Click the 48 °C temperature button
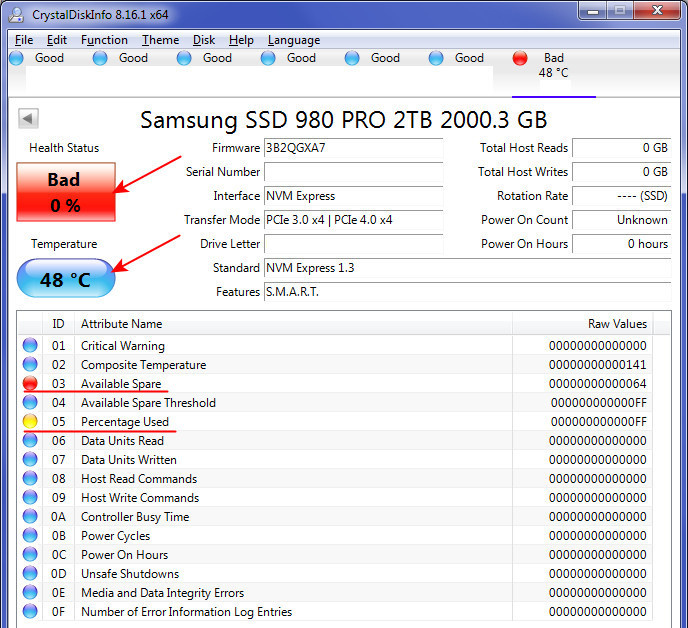 (66, 279)
